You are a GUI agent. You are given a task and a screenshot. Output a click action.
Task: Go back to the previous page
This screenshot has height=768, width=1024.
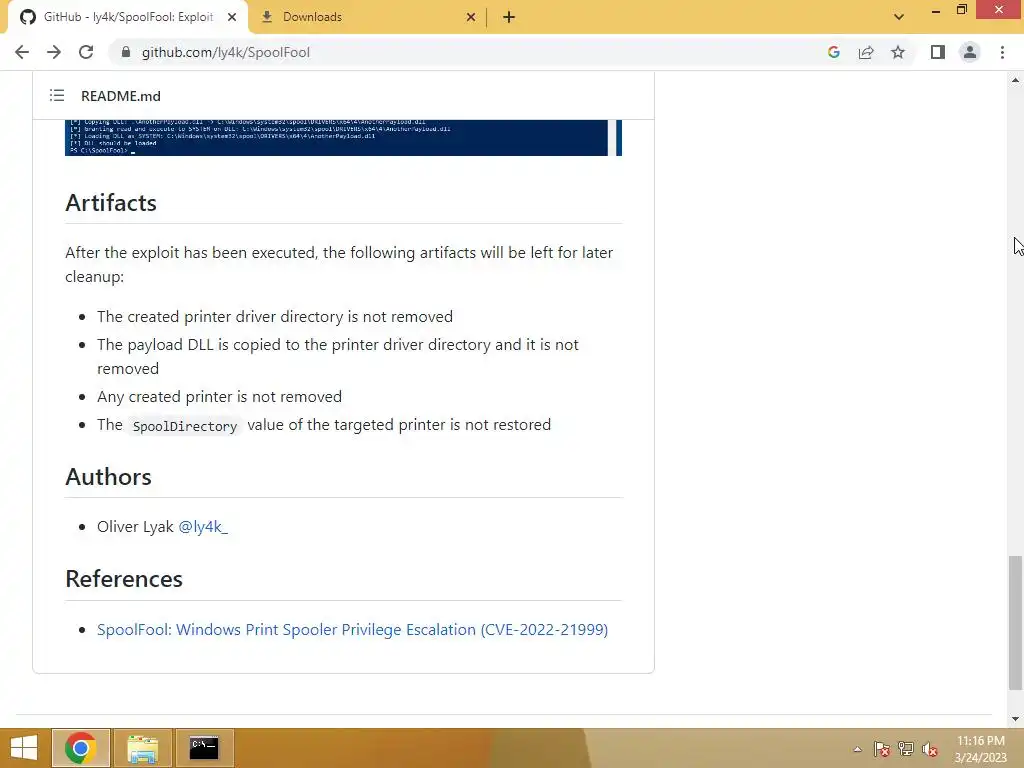(22, 52)
